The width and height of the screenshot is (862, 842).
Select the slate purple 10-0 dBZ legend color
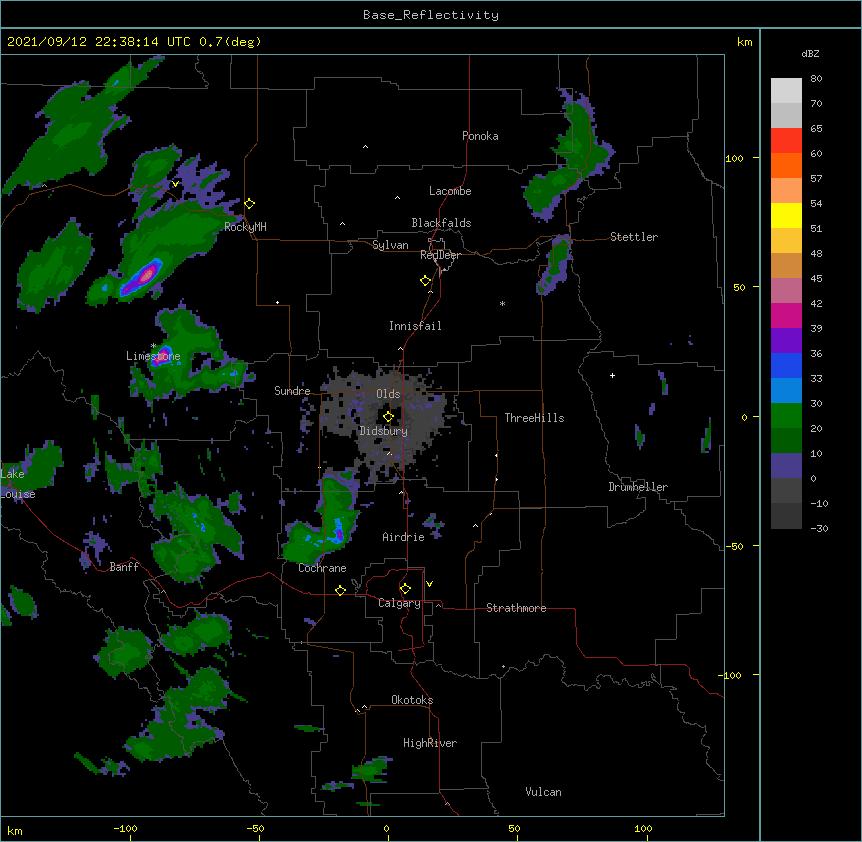pos(786,466)
